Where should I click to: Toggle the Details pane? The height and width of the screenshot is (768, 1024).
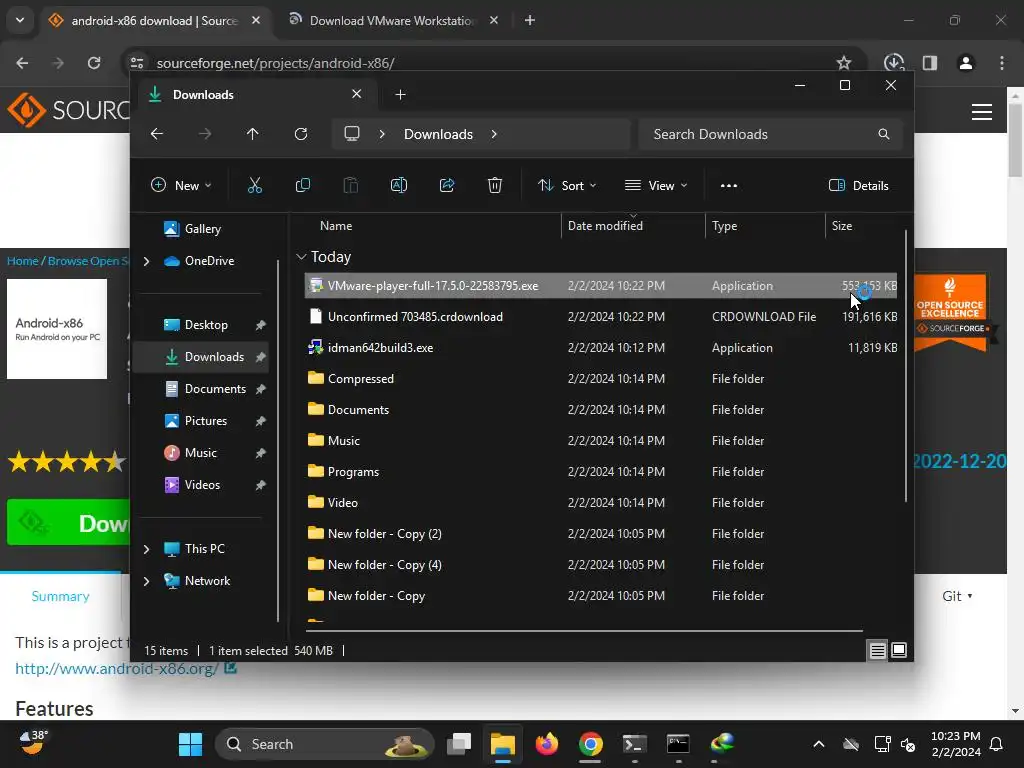[859, 185]
